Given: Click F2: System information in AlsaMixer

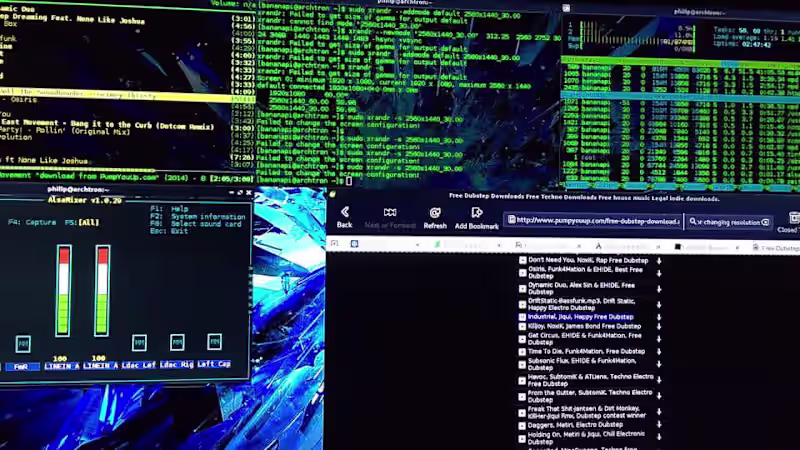Looking at the screenshot, I should 197,217.
